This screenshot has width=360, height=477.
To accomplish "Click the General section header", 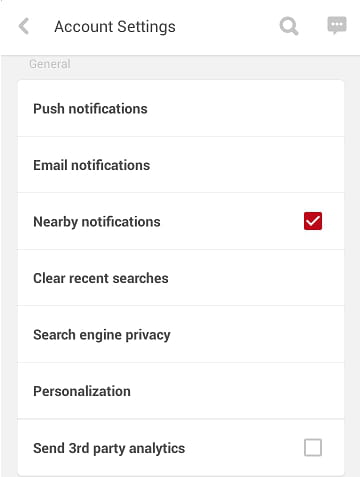I will (x=50, y=64).
